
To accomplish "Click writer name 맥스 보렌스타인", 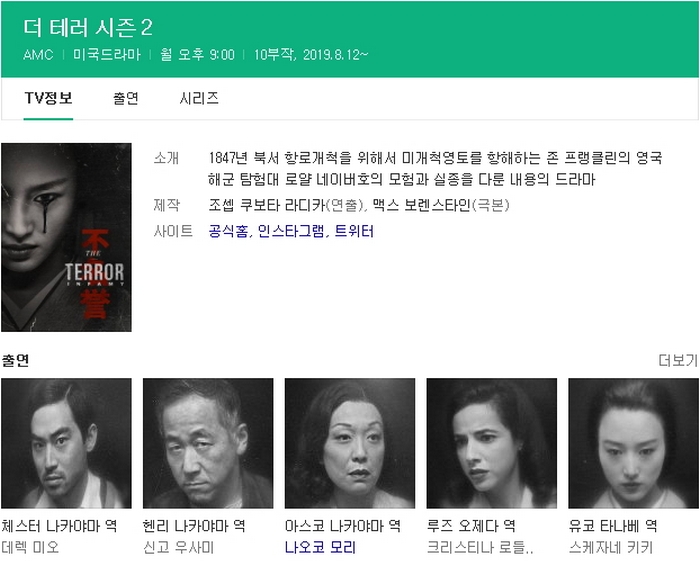I will tap(422, 205).
